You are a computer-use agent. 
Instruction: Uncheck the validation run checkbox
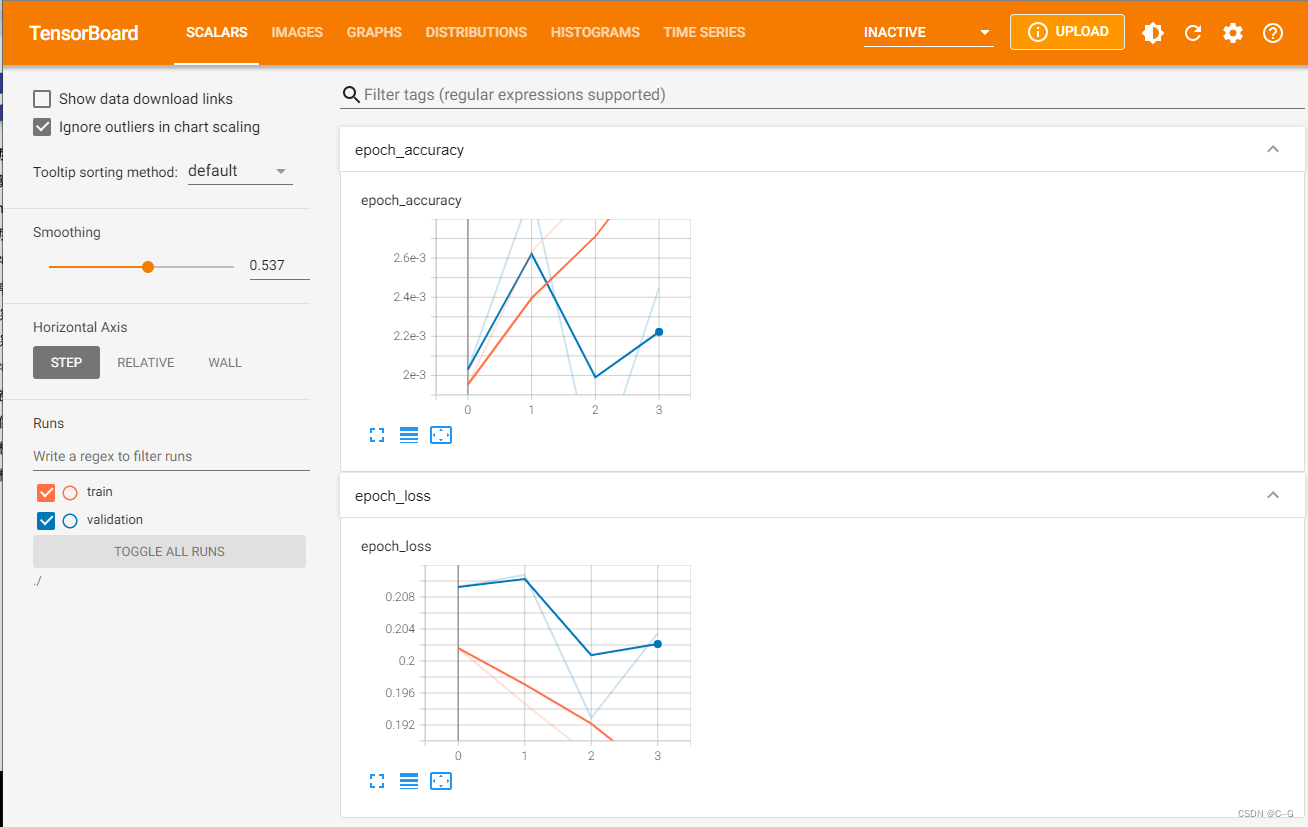coord(46,520)
